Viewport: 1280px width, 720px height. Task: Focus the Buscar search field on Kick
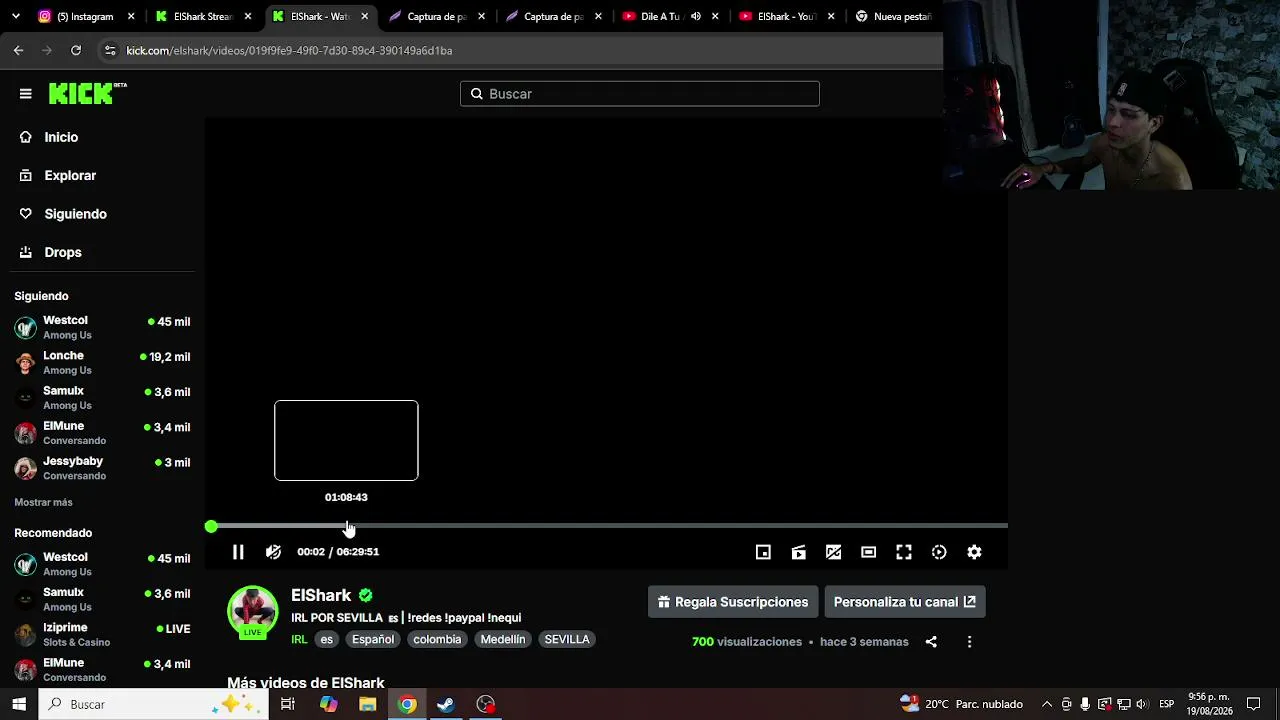[640, 94]
